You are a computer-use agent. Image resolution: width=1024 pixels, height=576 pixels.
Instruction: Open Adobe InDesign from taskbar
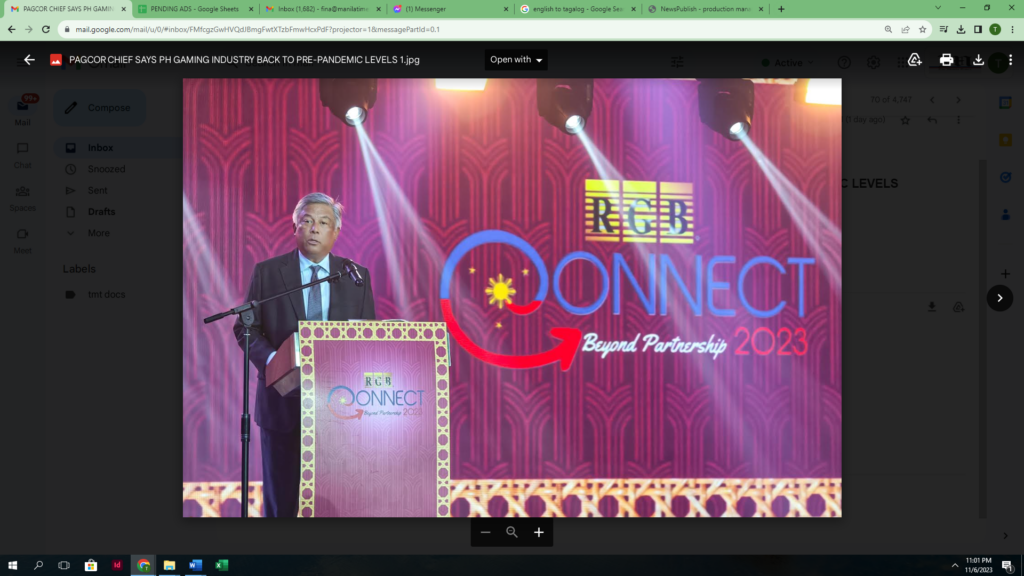[117, 565]
